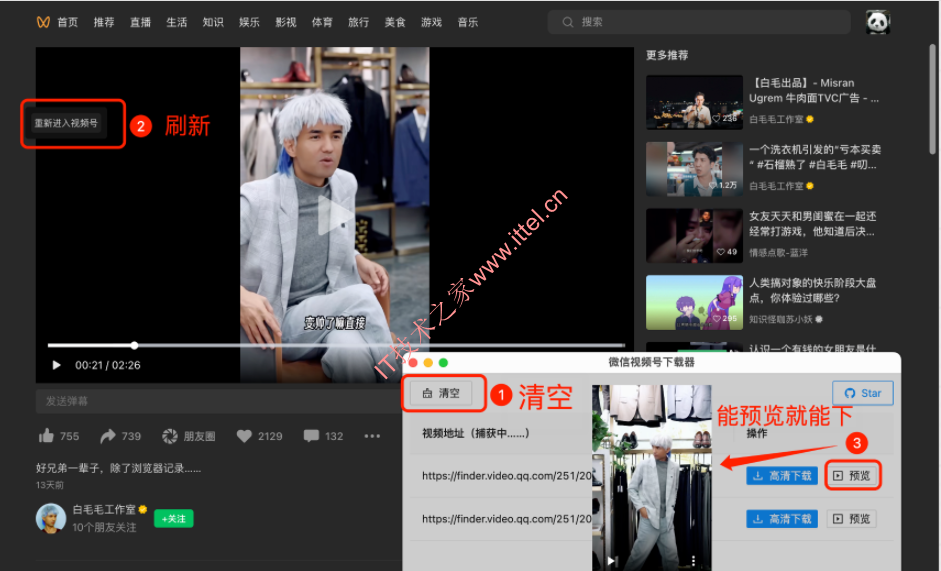Open 游戏 navigation tab
The height and width of the screenshot is (571, 941).
(x=431, y=22)
